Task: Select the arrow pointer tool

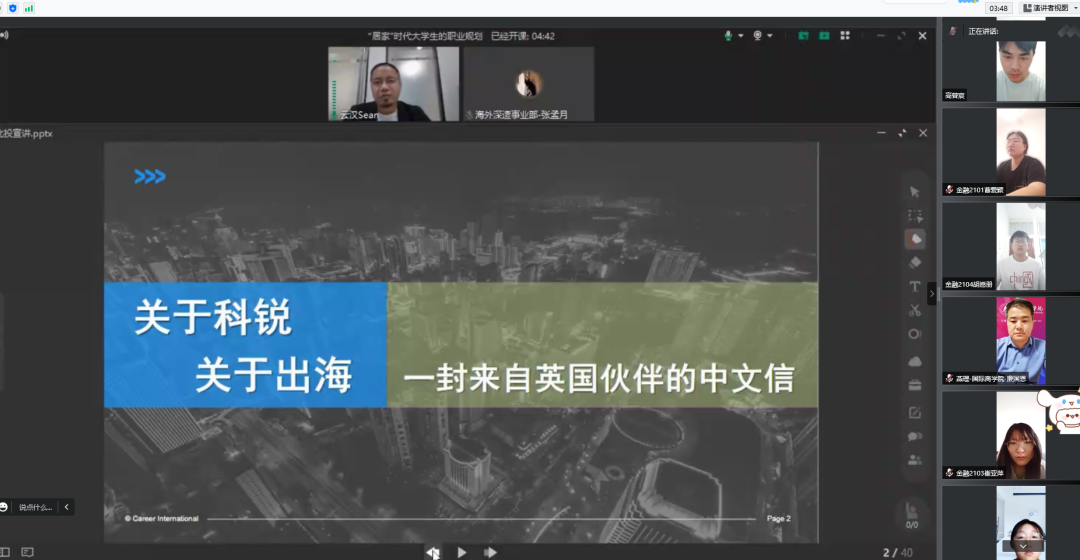Action: pos(914,192)
